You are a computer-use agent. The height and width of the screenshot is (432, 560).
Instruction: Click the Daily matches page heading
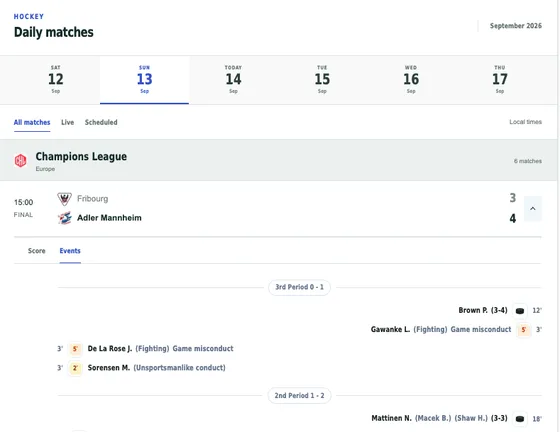pos(54,32)
